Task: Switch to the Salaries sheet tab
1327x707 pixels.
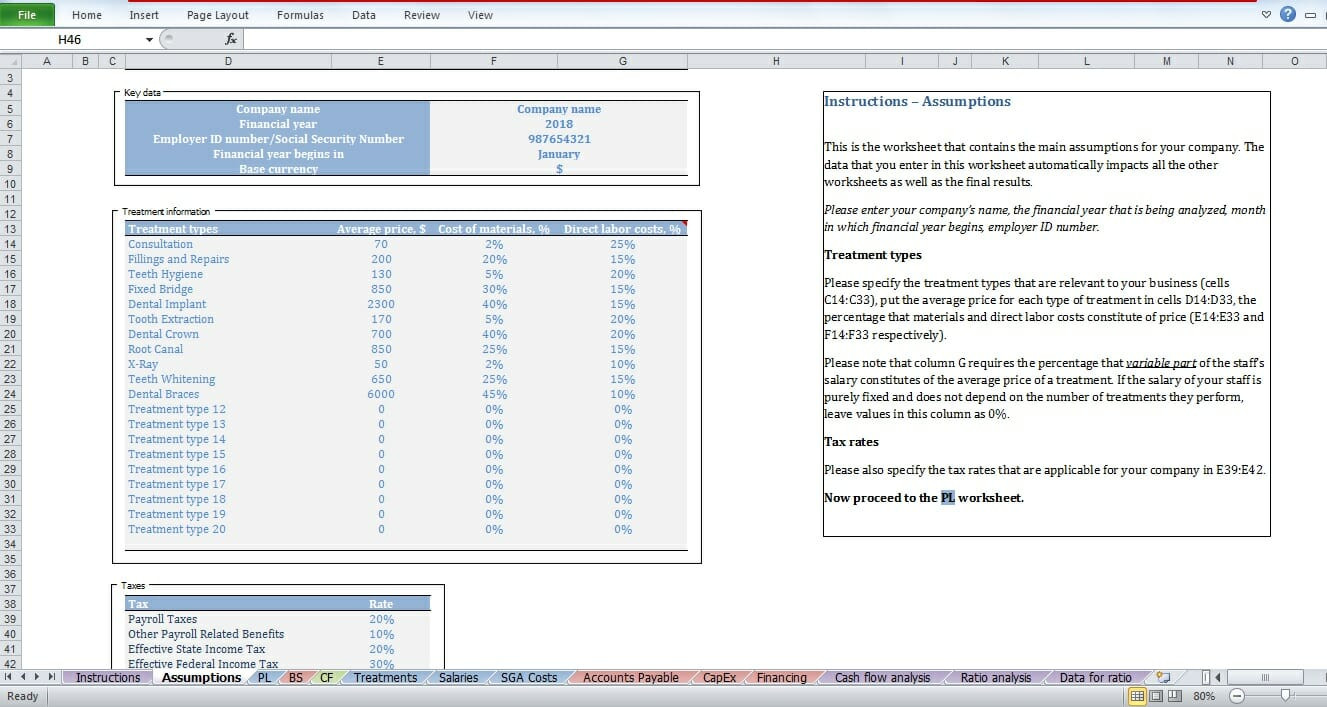Action: coord(458,677)
